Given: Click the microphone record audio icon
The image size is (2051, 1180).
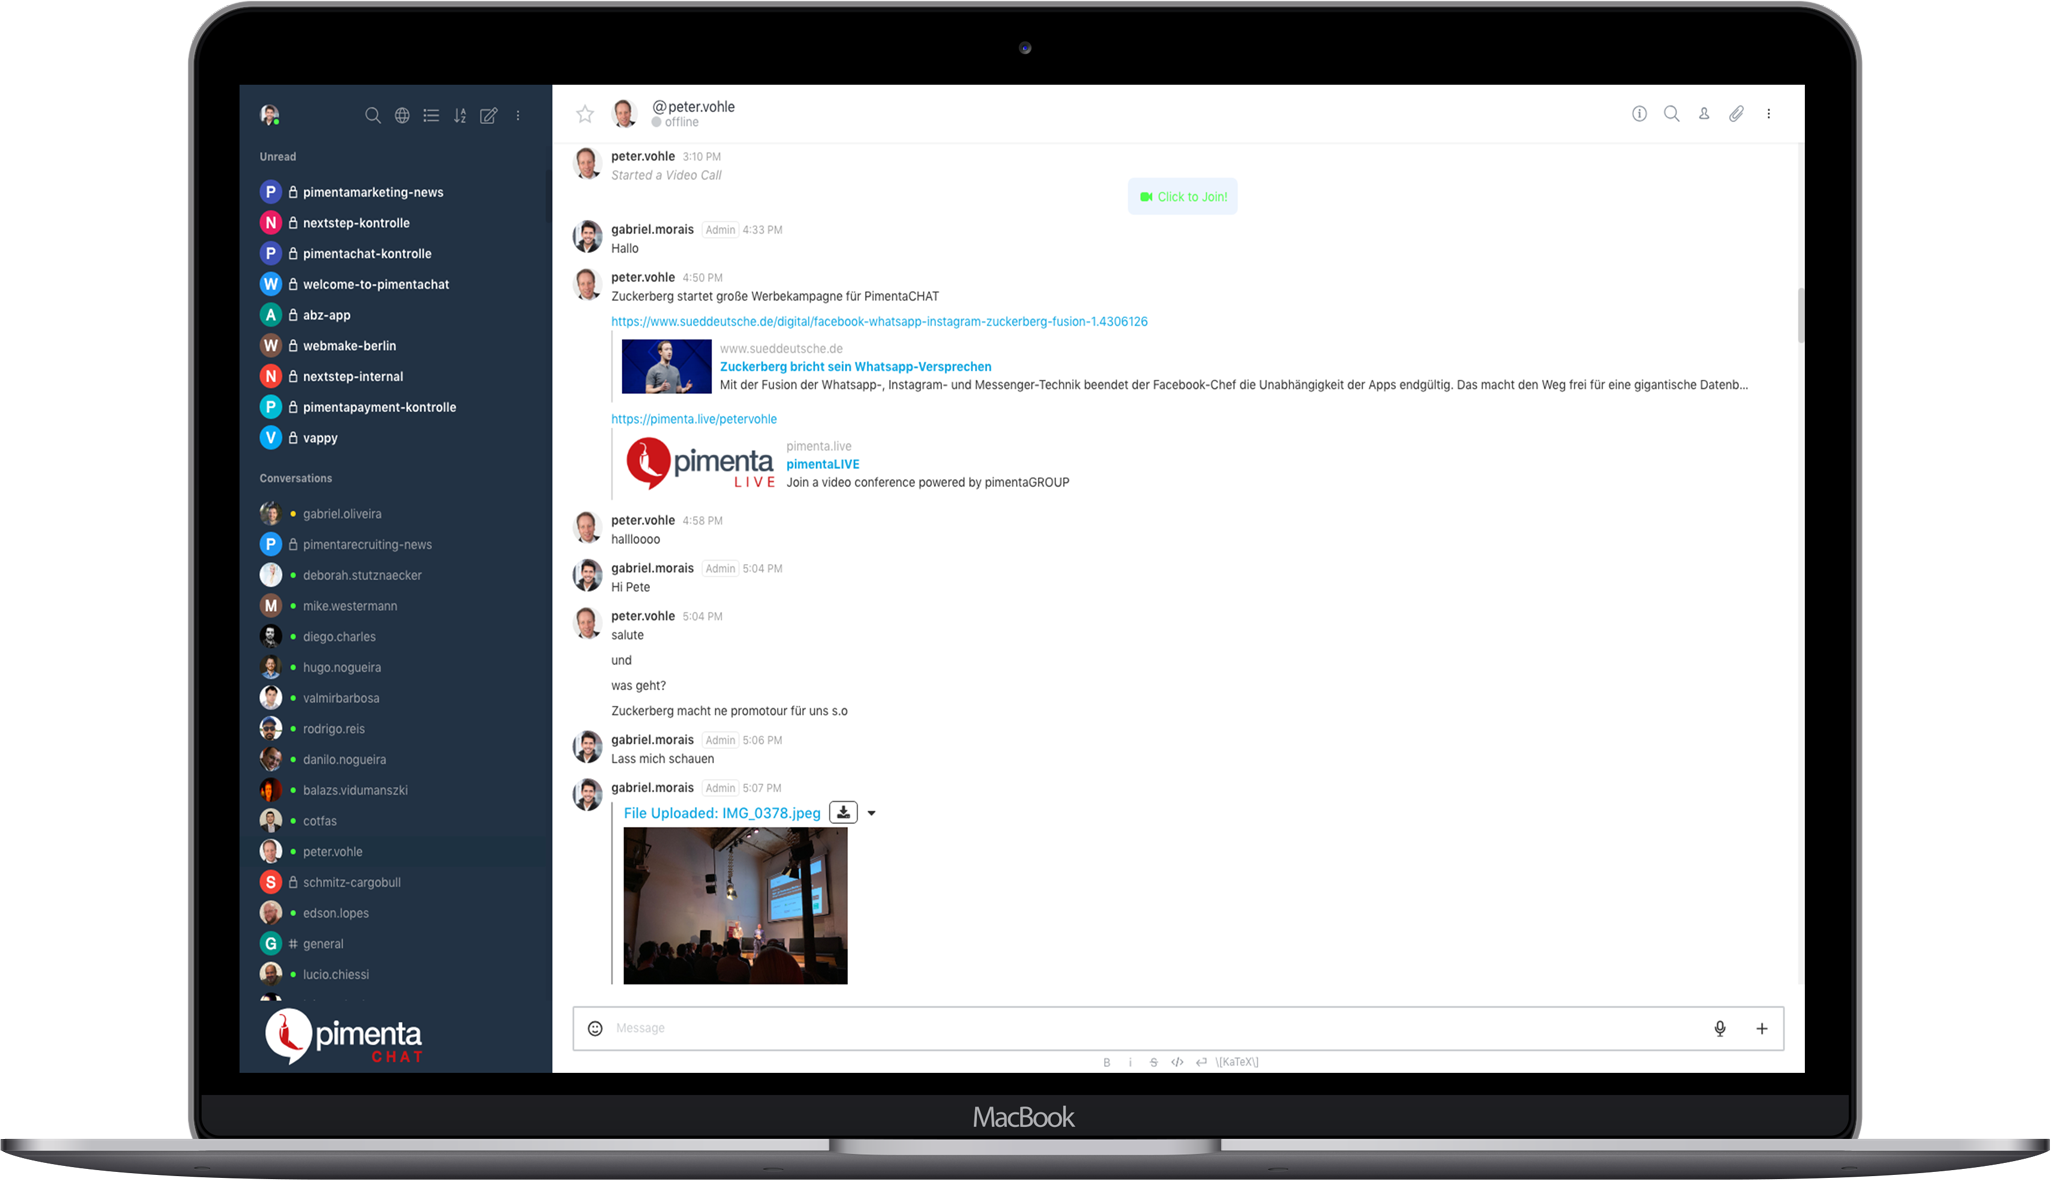Looking at the screenshot, I should pos(1720,1028).
